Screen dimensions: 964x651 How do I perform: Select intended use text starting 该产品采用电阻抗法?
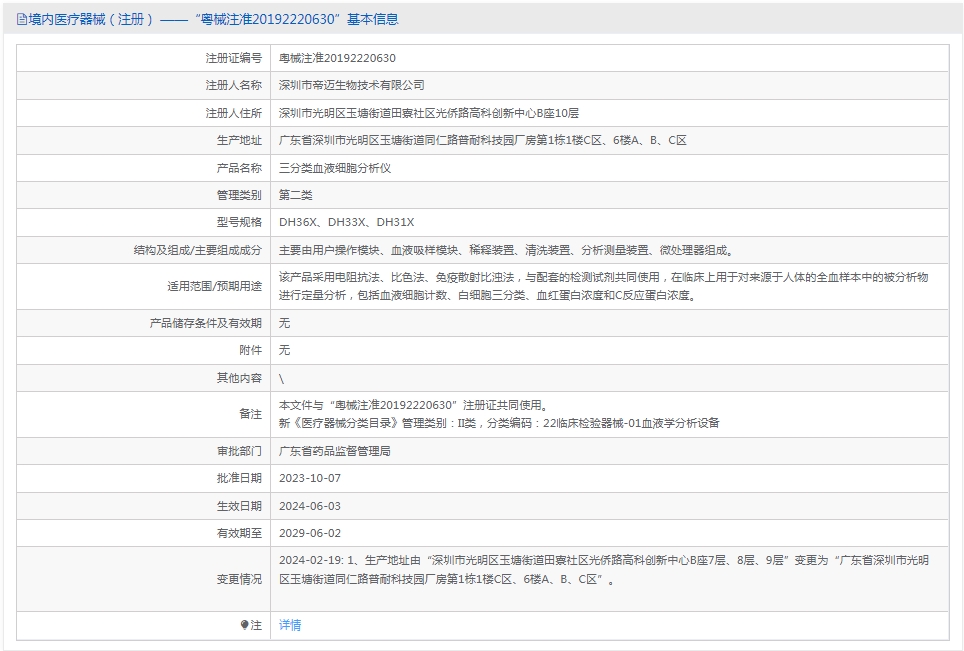click(604, 286)
